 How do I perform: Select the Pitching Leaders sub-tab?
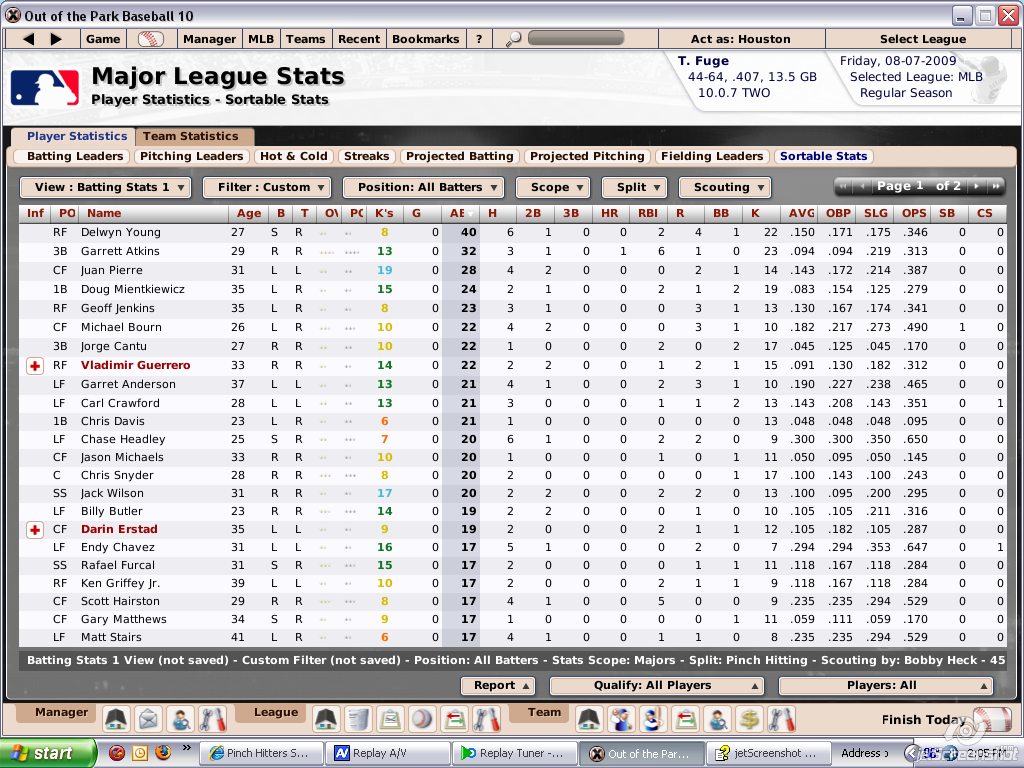(191, 156)
